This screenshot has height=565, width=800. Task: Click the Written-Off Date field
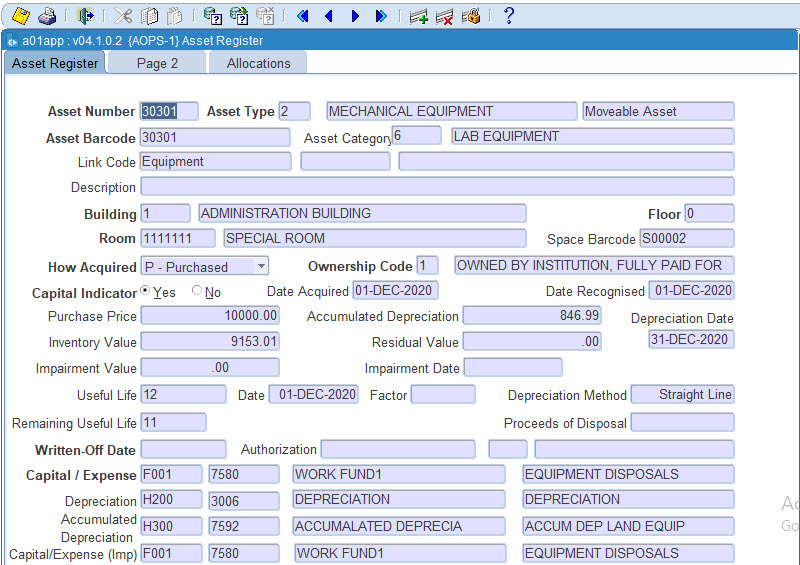pyautogui.click(x=183, y=450)
